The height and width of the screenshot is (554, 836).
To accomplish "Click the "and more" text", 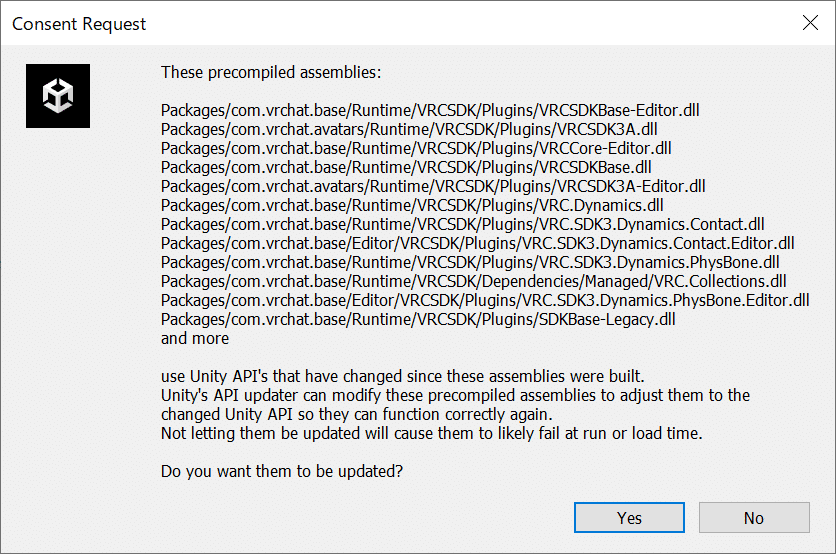I will point(195,338).
